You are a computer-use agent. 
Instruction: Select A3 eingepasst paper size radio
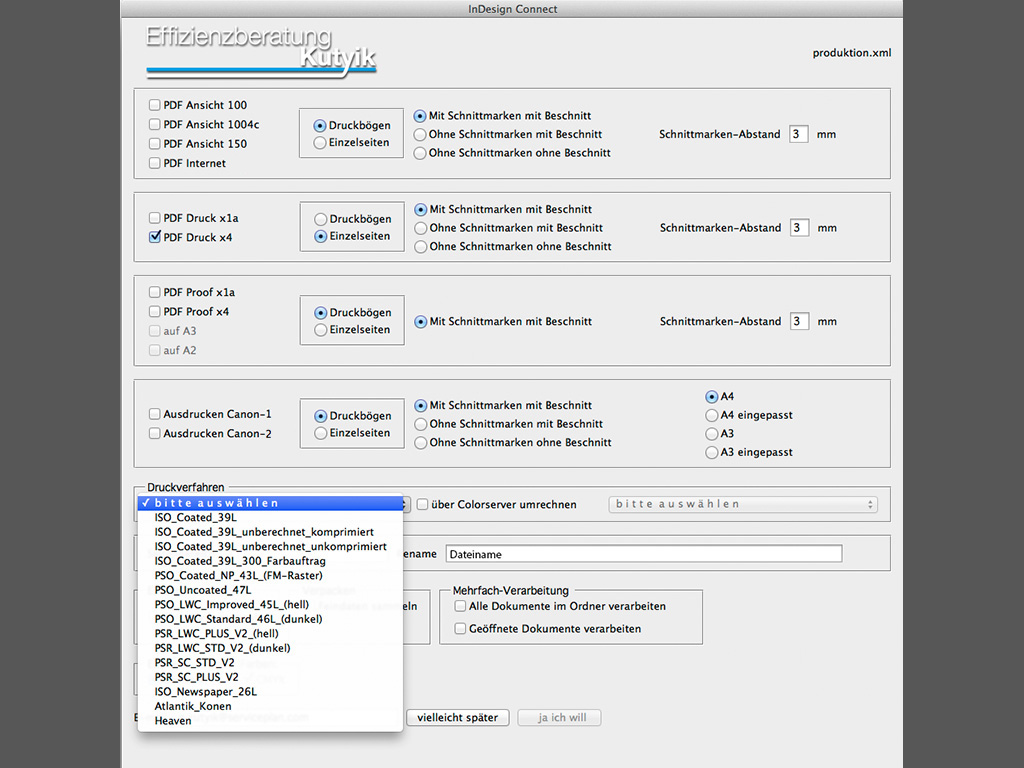click(712, 452)
